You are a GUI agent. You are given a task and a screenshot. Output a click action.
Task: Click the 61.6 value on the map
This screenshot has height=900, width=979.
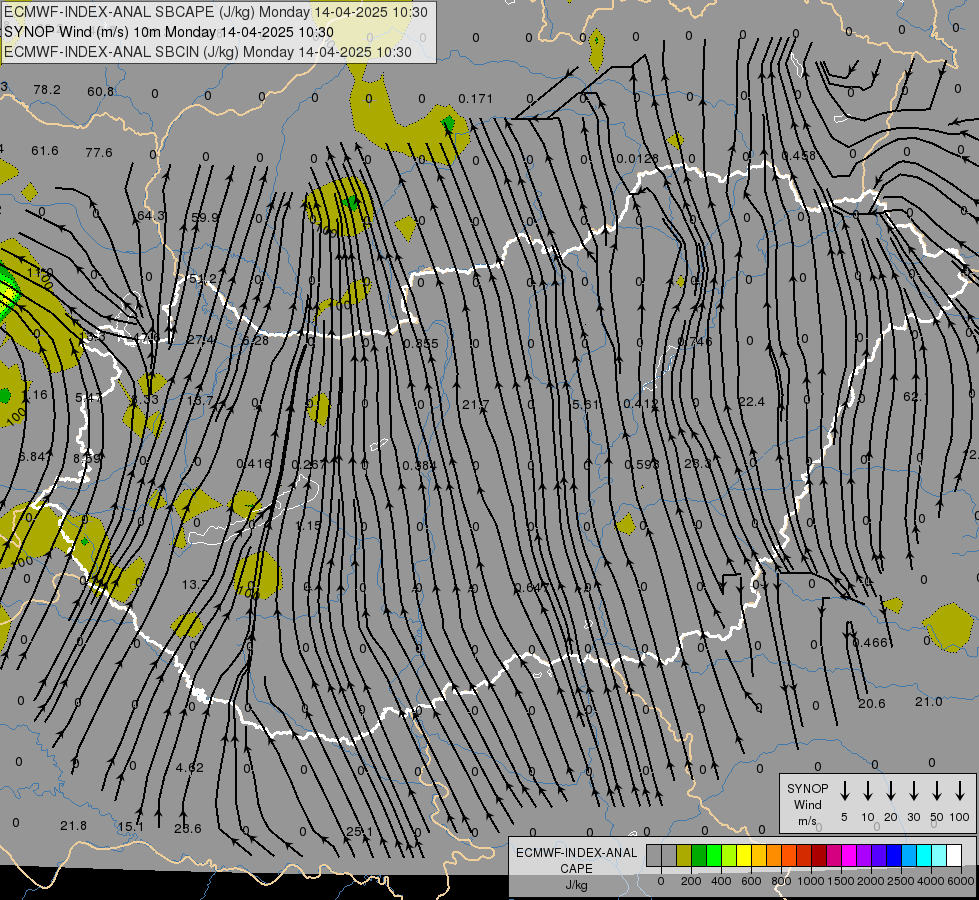point(45,151)
